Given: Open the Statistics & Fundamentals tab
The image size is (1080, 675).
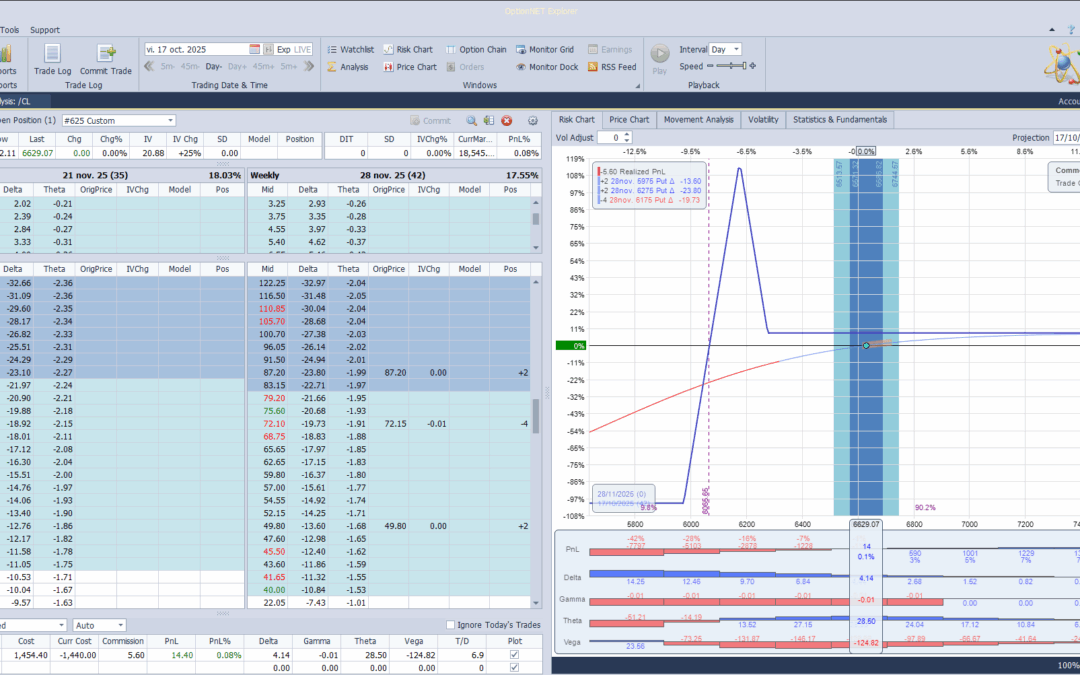Looking at the screenshot, I should [x=839, y=119].
